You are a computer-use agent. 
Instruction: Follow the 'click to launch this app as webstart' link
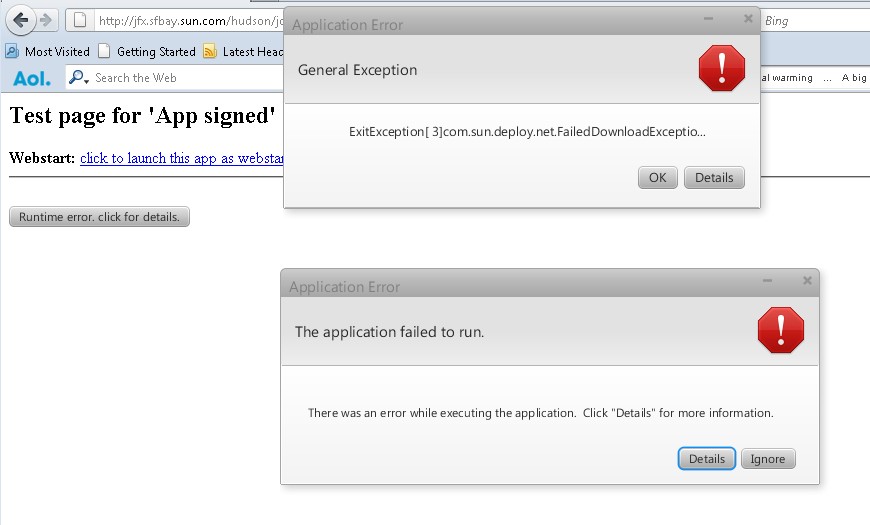pos(182,158)
